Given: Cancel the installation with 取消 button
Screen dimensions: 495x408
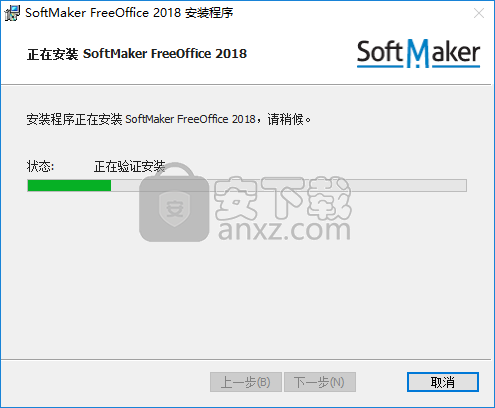Looking at the screenshot, I should click(443, 382).
